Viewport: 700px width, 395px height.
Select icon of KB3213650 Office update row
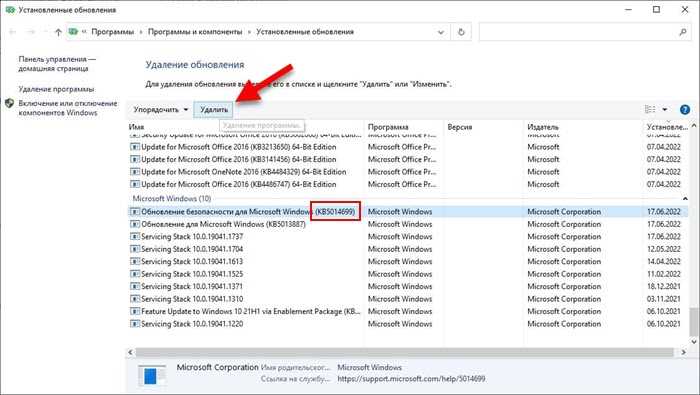tap(134, 147)
